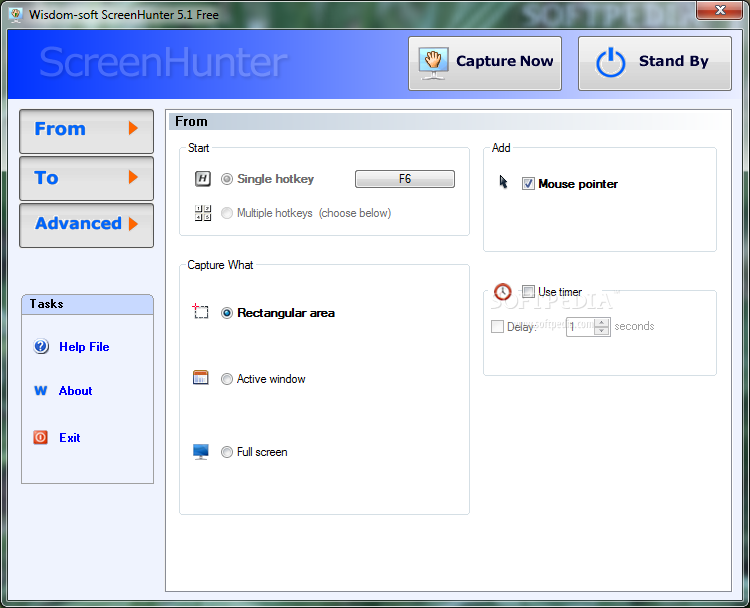Viewport: 750px width, 608px height.
Task: Click the Delay seconds input field
Action: (x=580, y=327)
